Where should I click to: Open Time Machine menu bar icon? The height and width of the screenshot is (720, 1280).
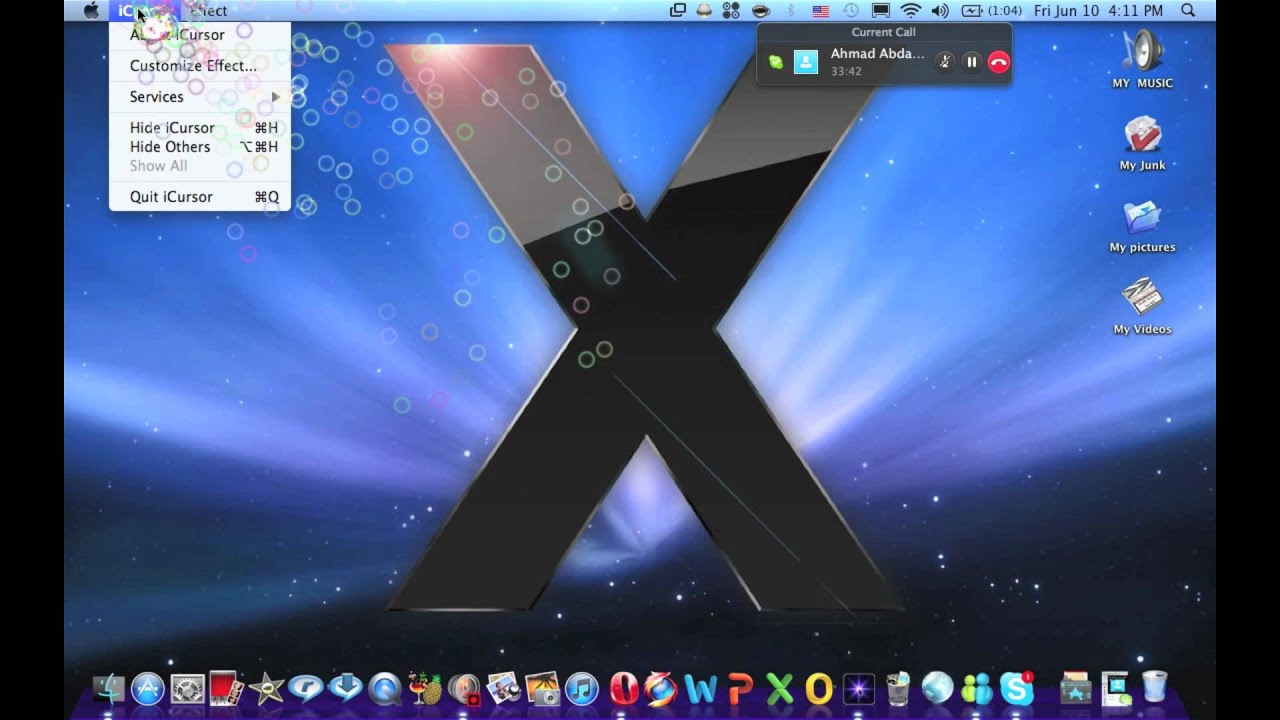pyautogui.click(x=850, y=10)
